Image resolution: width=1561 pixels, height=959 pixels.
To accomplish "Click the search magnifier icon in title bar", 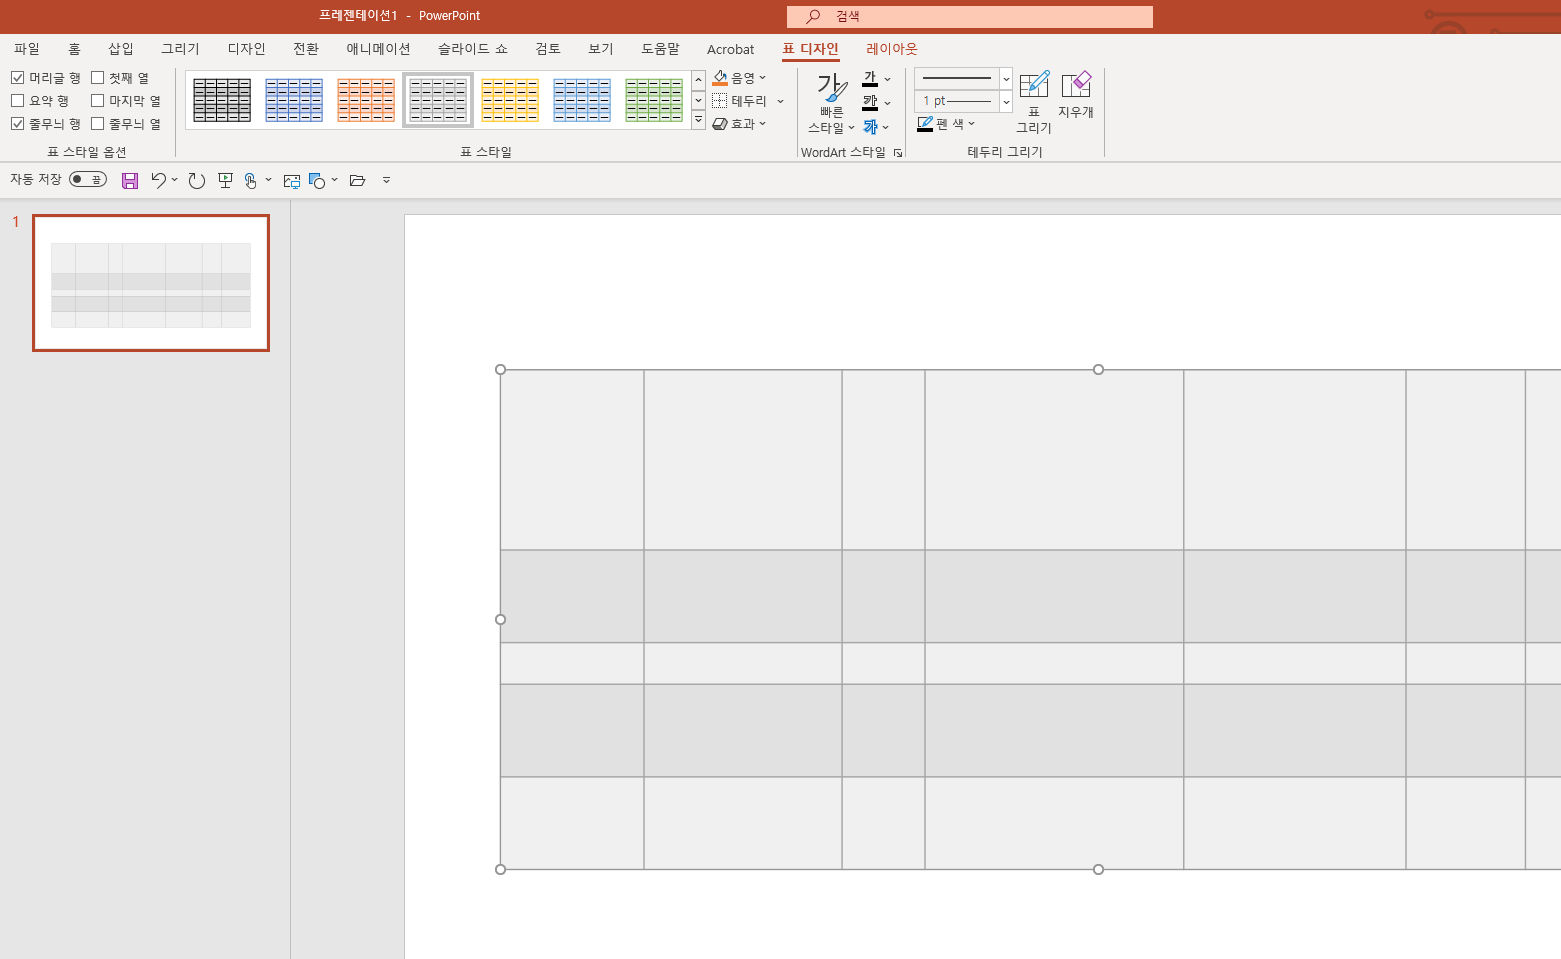I will [813, 16].
